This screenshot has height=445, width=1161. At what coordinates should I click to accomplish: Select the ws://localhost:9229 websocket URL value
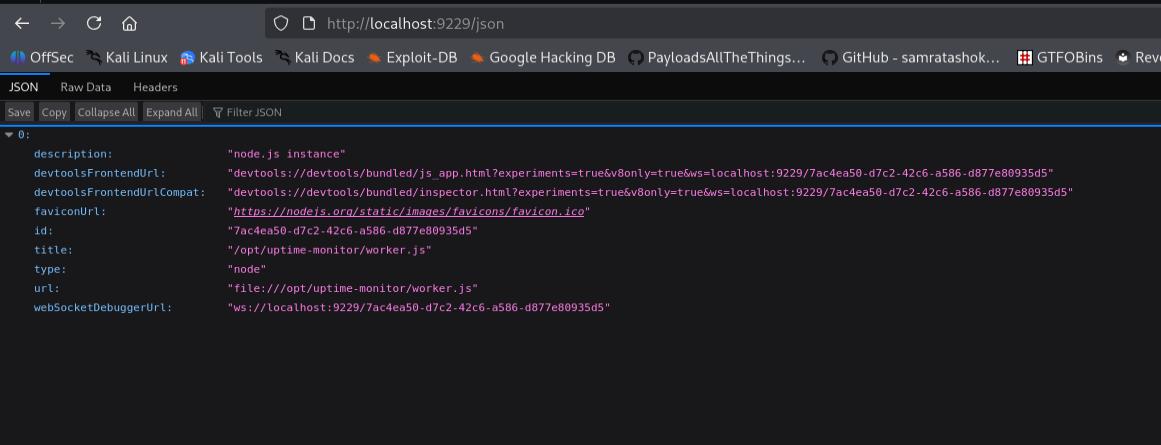[419, 308]
